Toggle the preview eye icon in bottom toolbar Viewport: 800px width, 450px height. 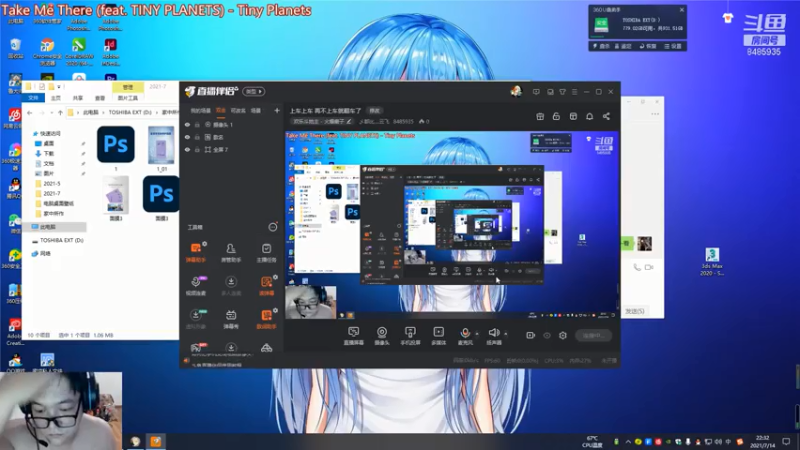coord(547,335)
